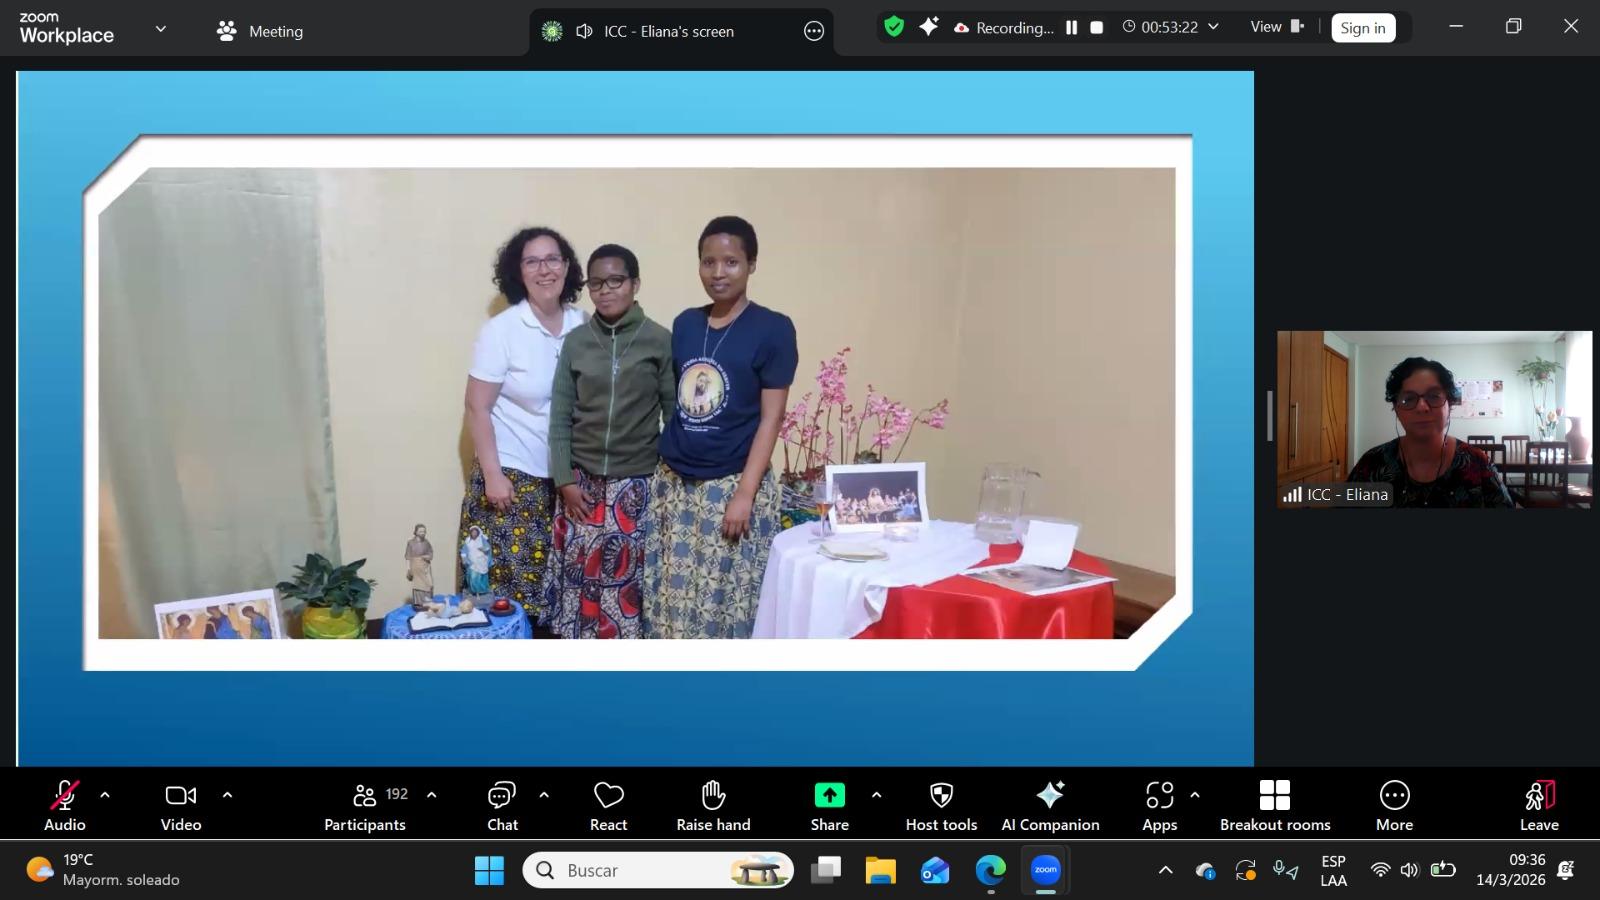
Task: Click the Sign in button
Action: click(x=1363, y=28)
